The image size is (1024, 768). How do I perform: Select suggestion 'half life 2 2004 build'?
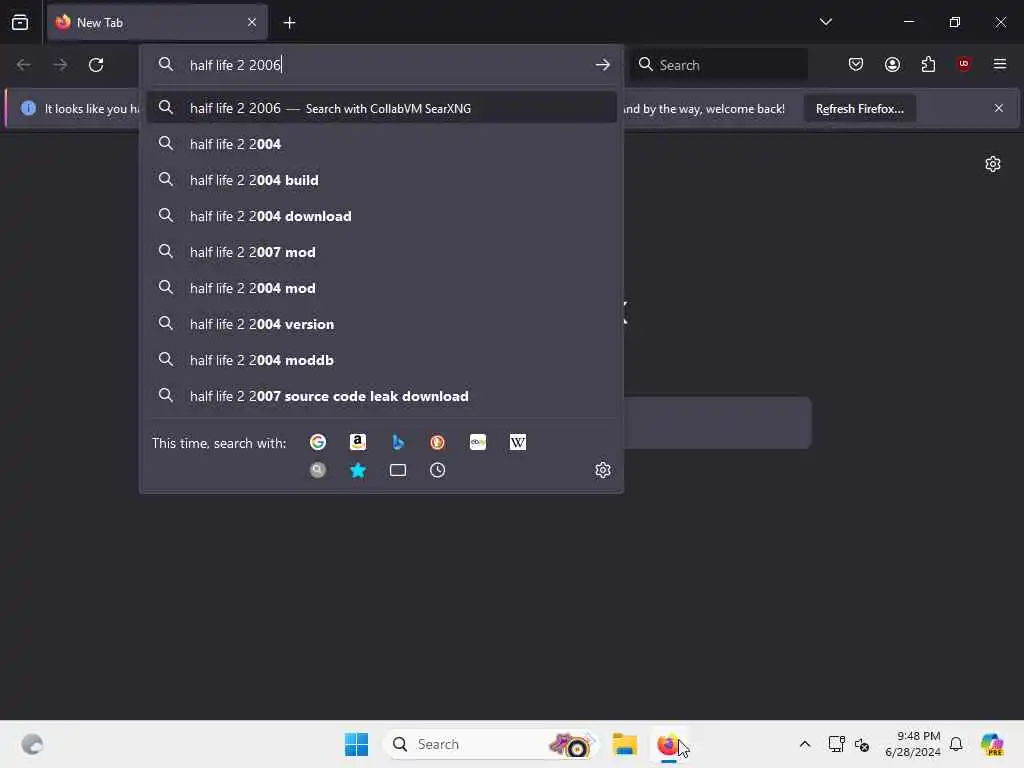[x=381, y=180]
